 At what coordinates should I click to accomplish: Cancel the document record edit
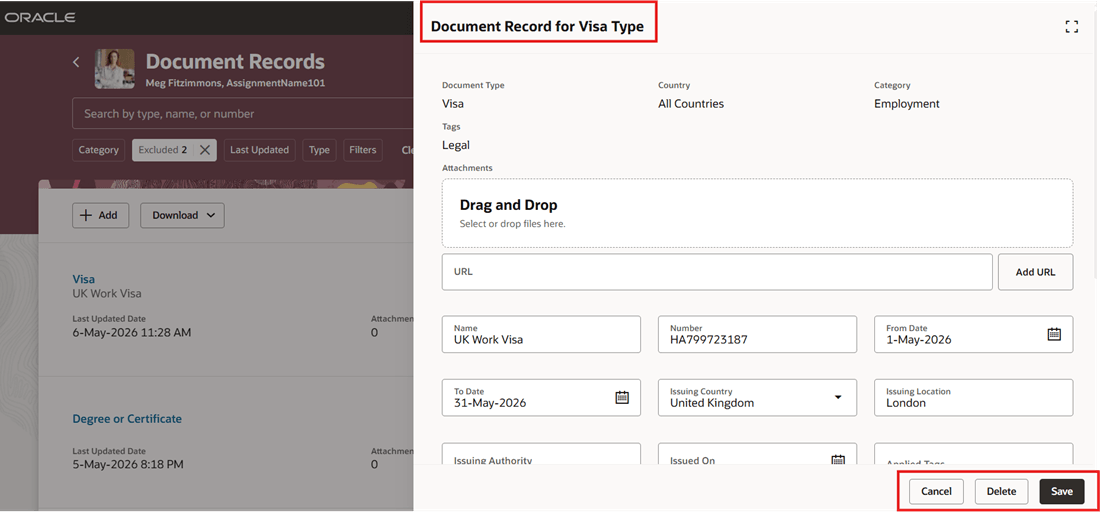coord(937,492)
